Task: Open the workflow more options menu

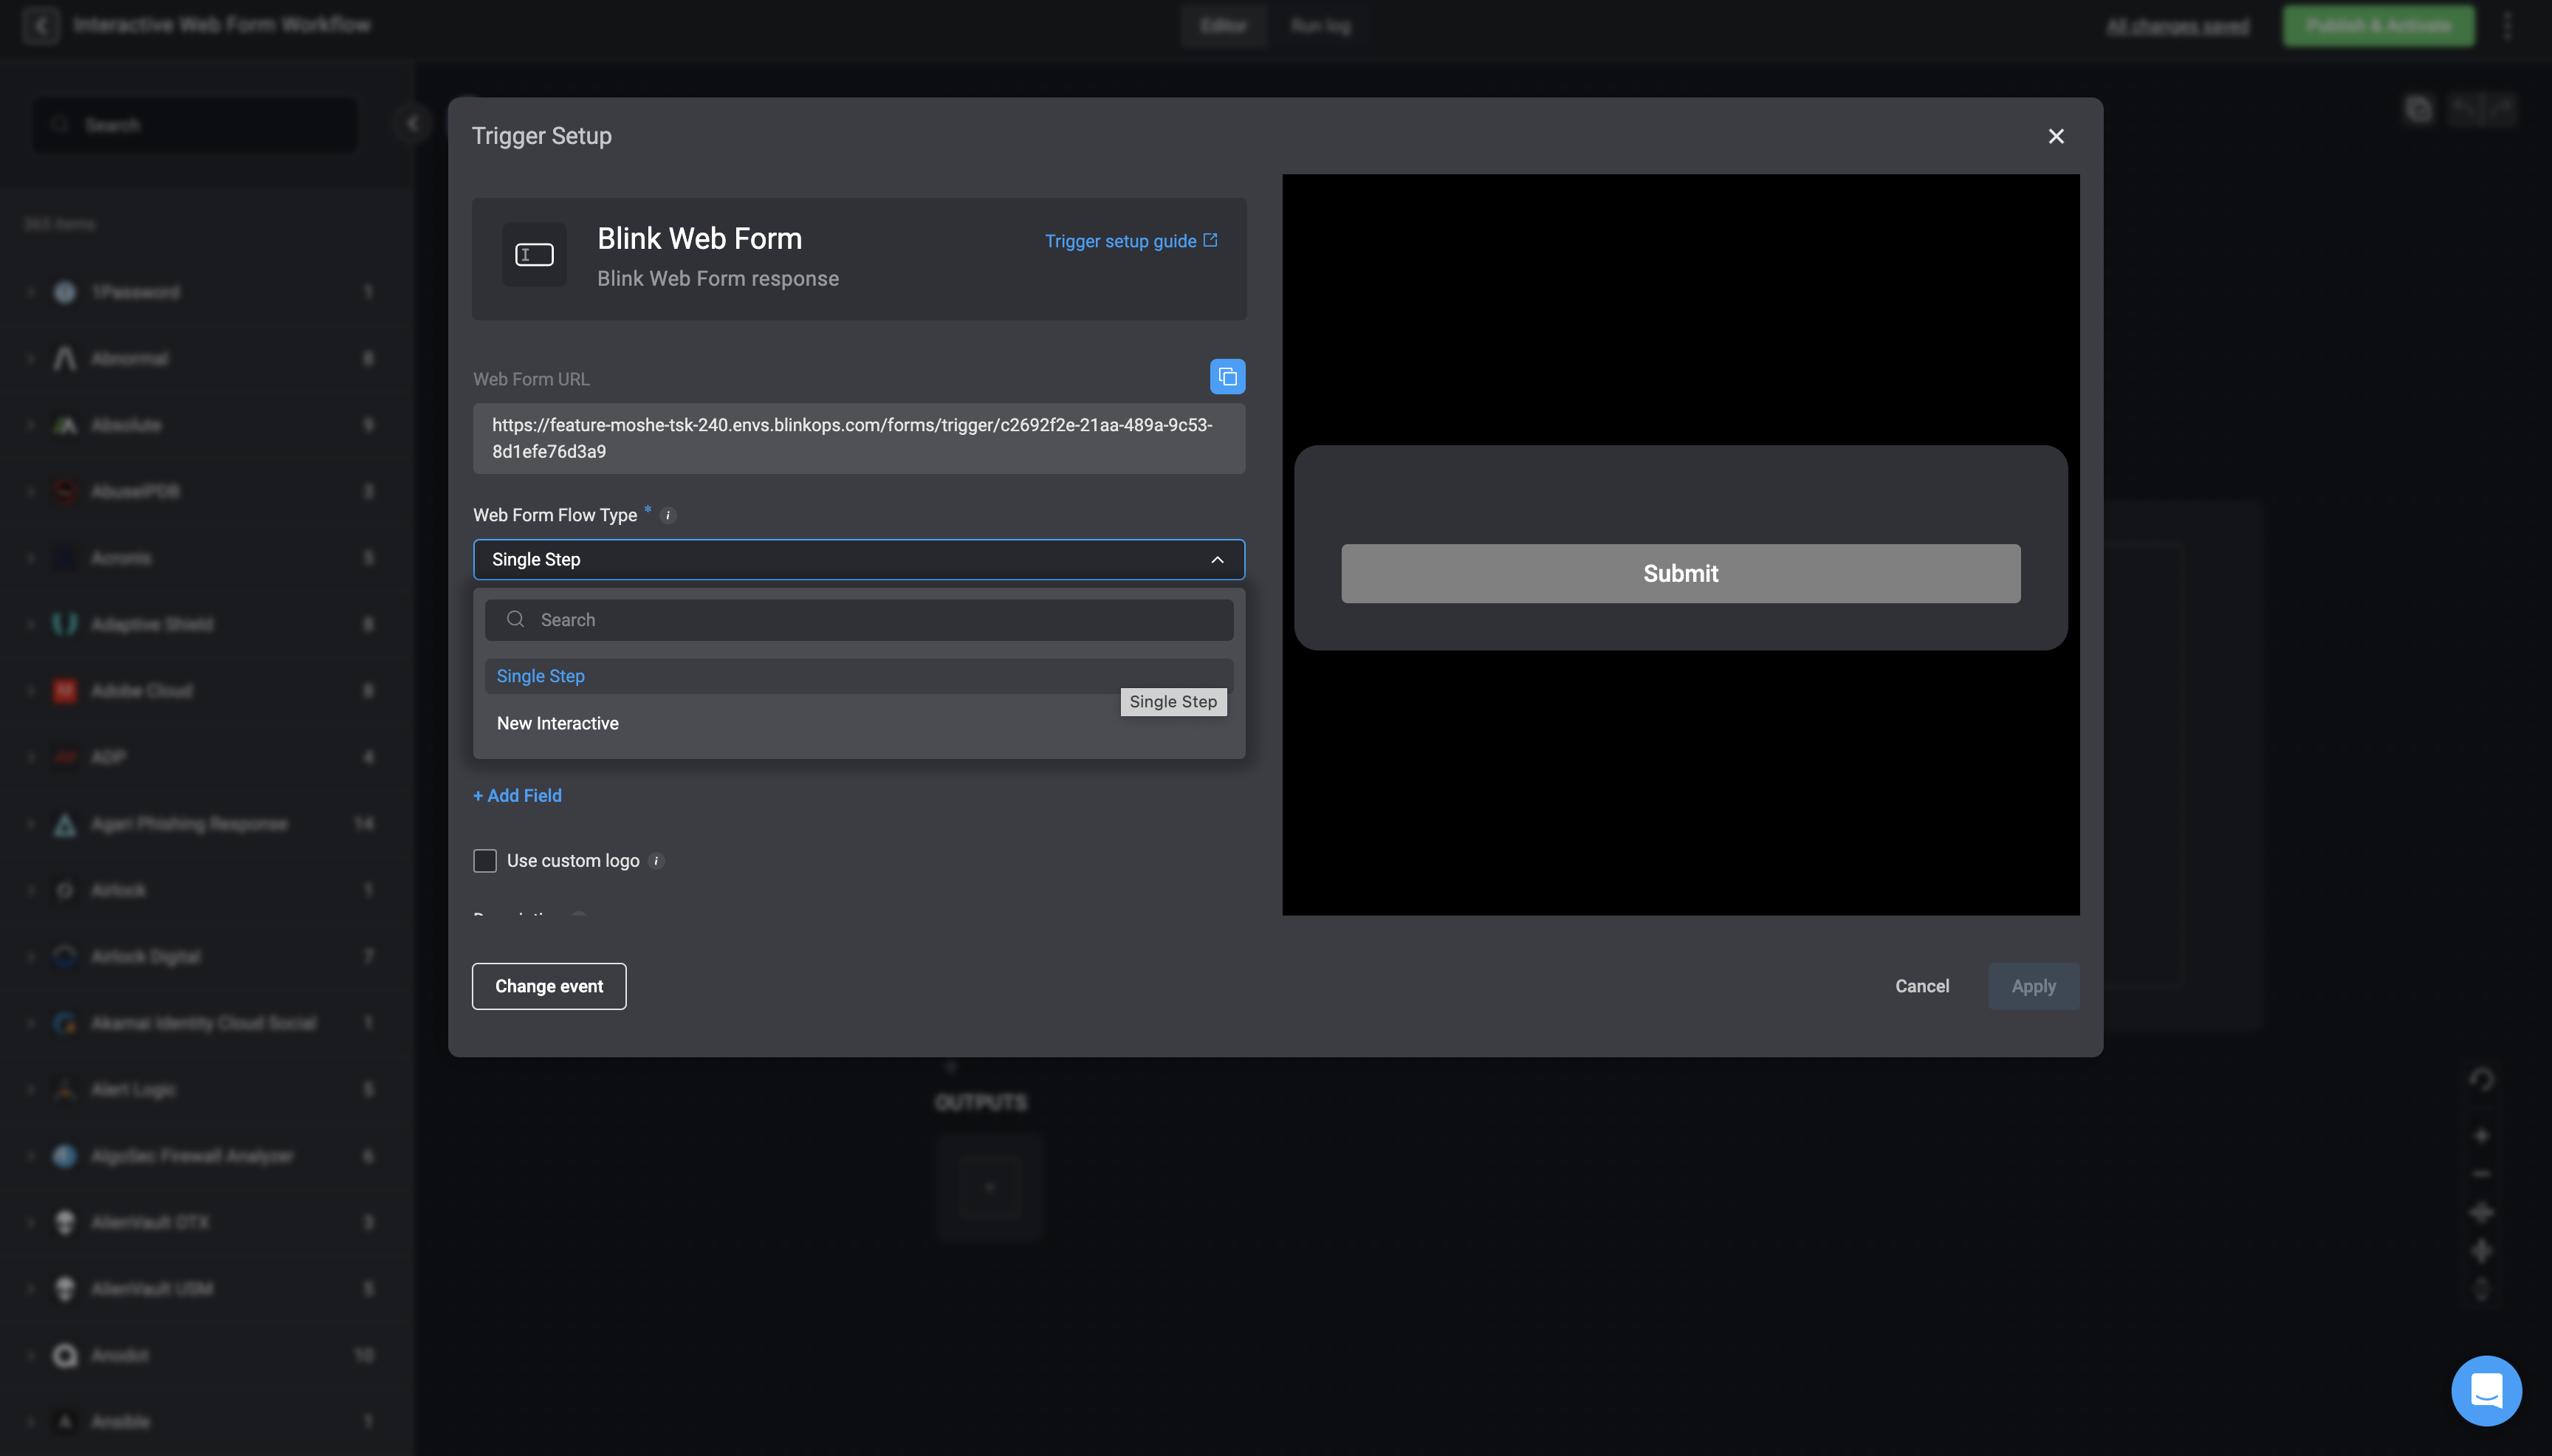Action: [x=2507, y=26]
